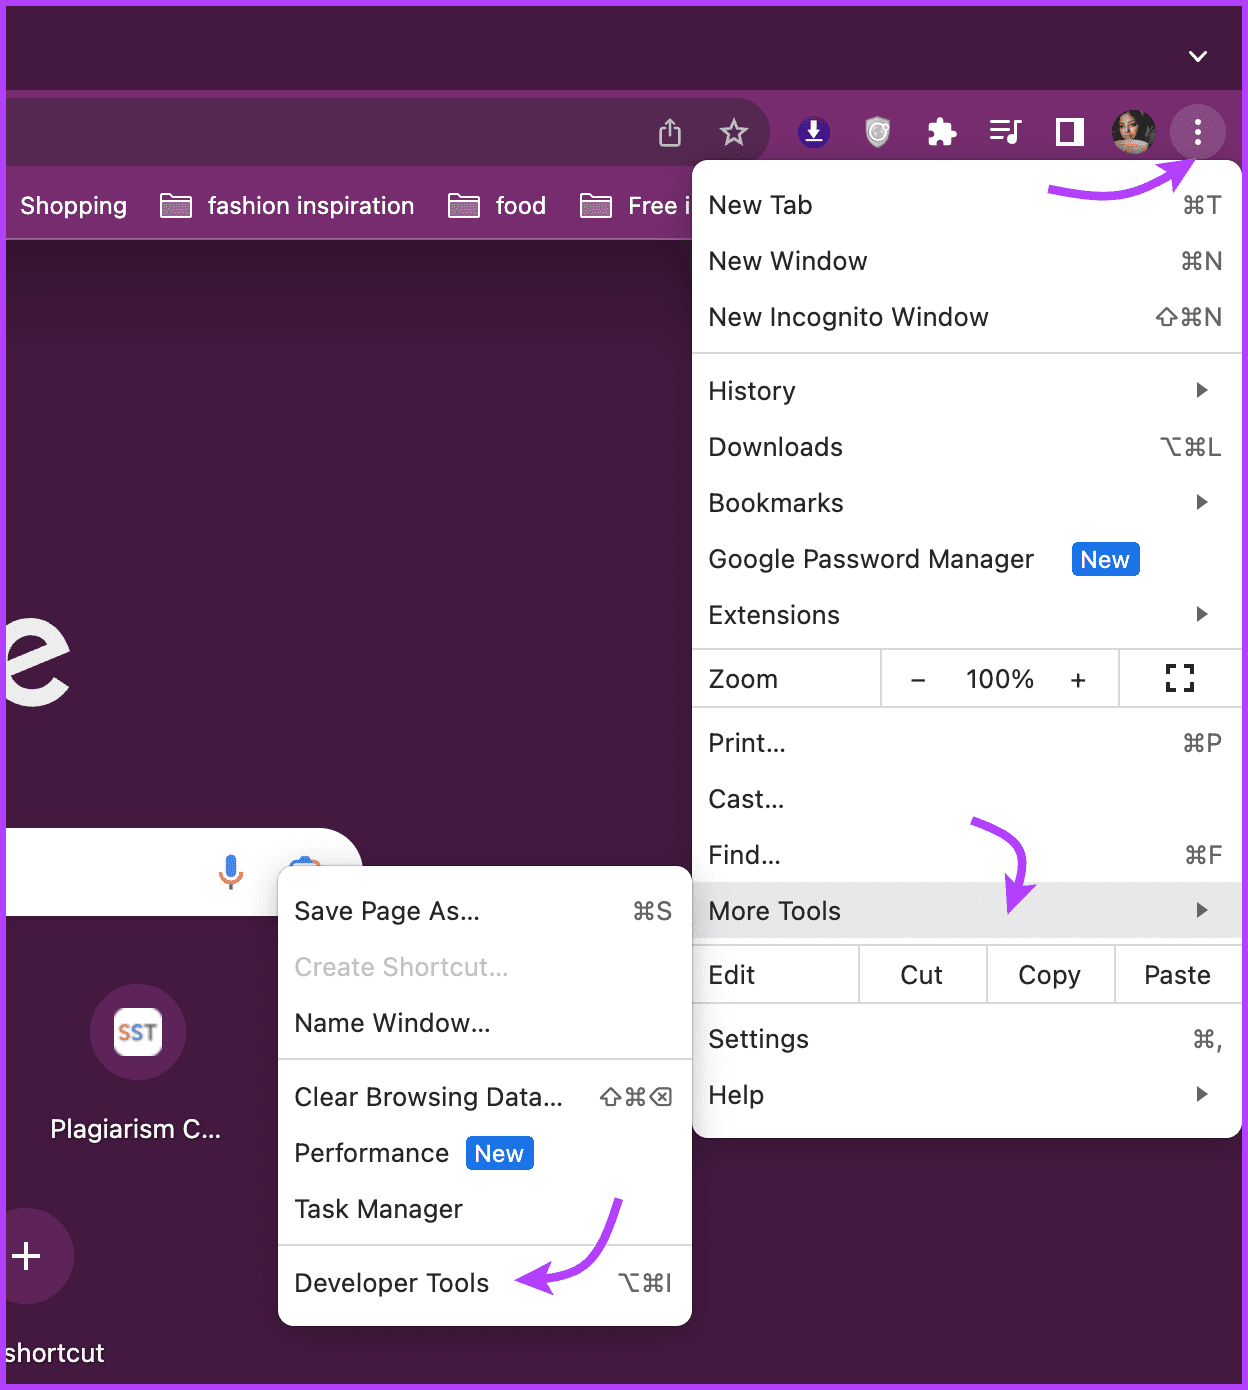
Task: Open the Extensions puzzle icon
Action: [x=941, y=131]
